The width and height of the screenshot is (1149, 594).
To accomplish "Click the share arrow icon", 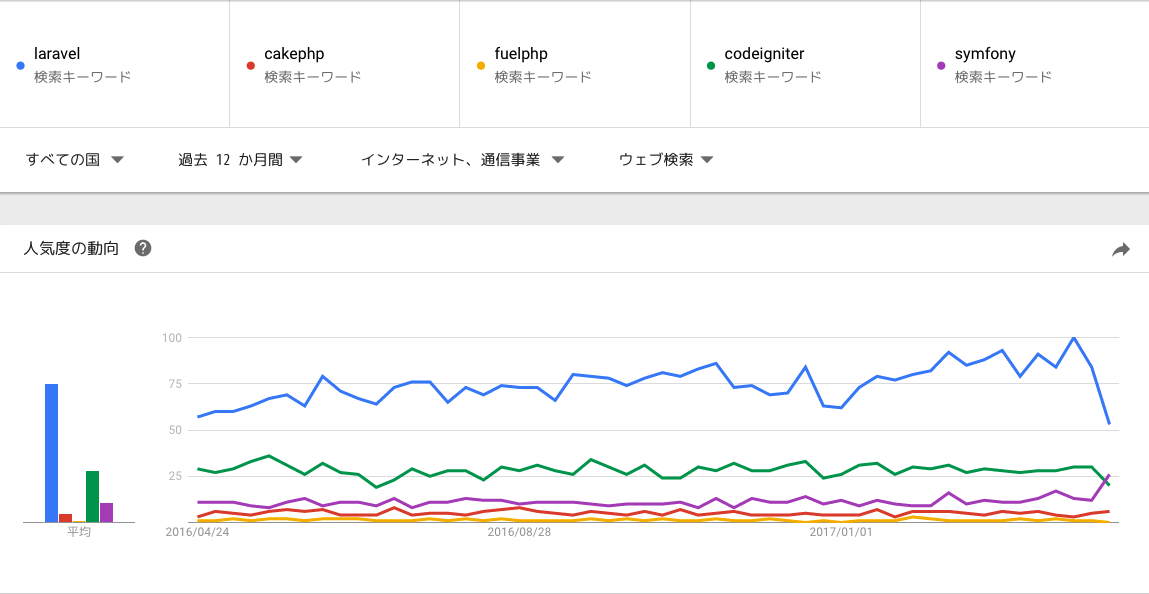I will point(1120,250).
